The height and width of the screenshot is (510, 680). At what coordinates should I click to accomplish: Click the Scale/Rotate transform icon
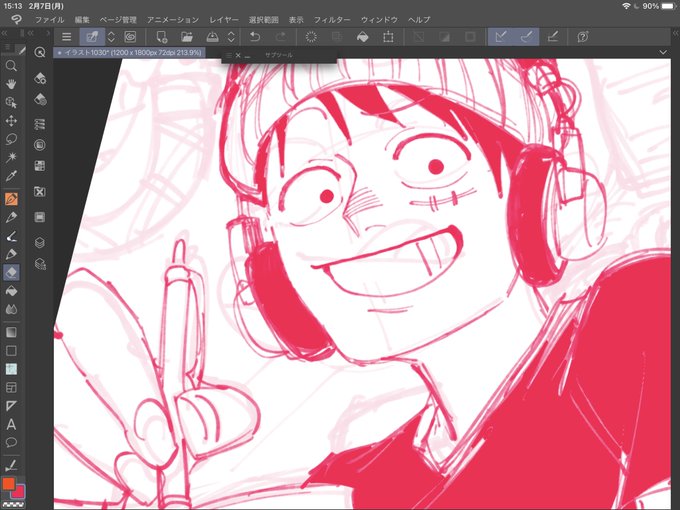pyautogui.click(x=388, y=37)
